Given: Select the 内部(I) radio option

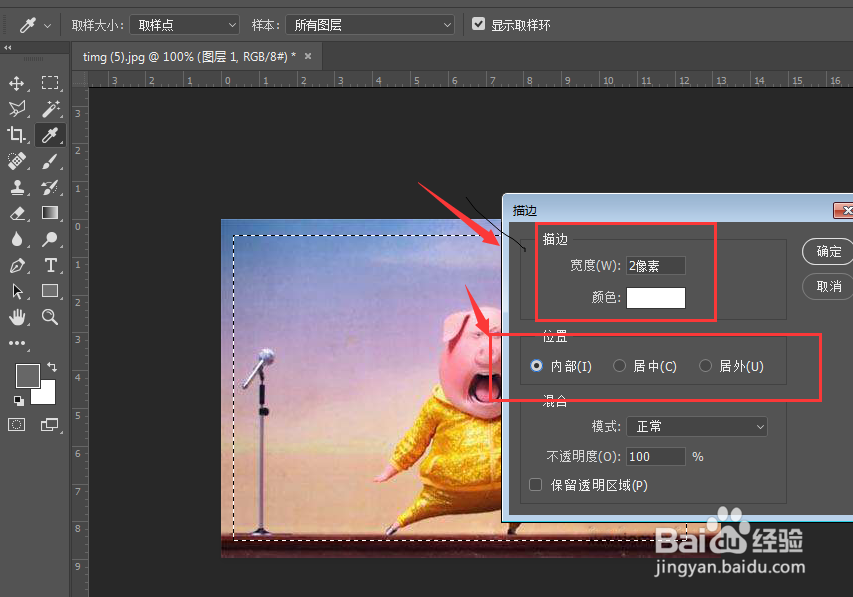Looking at the screenshot, I should (x=536, y=366).
